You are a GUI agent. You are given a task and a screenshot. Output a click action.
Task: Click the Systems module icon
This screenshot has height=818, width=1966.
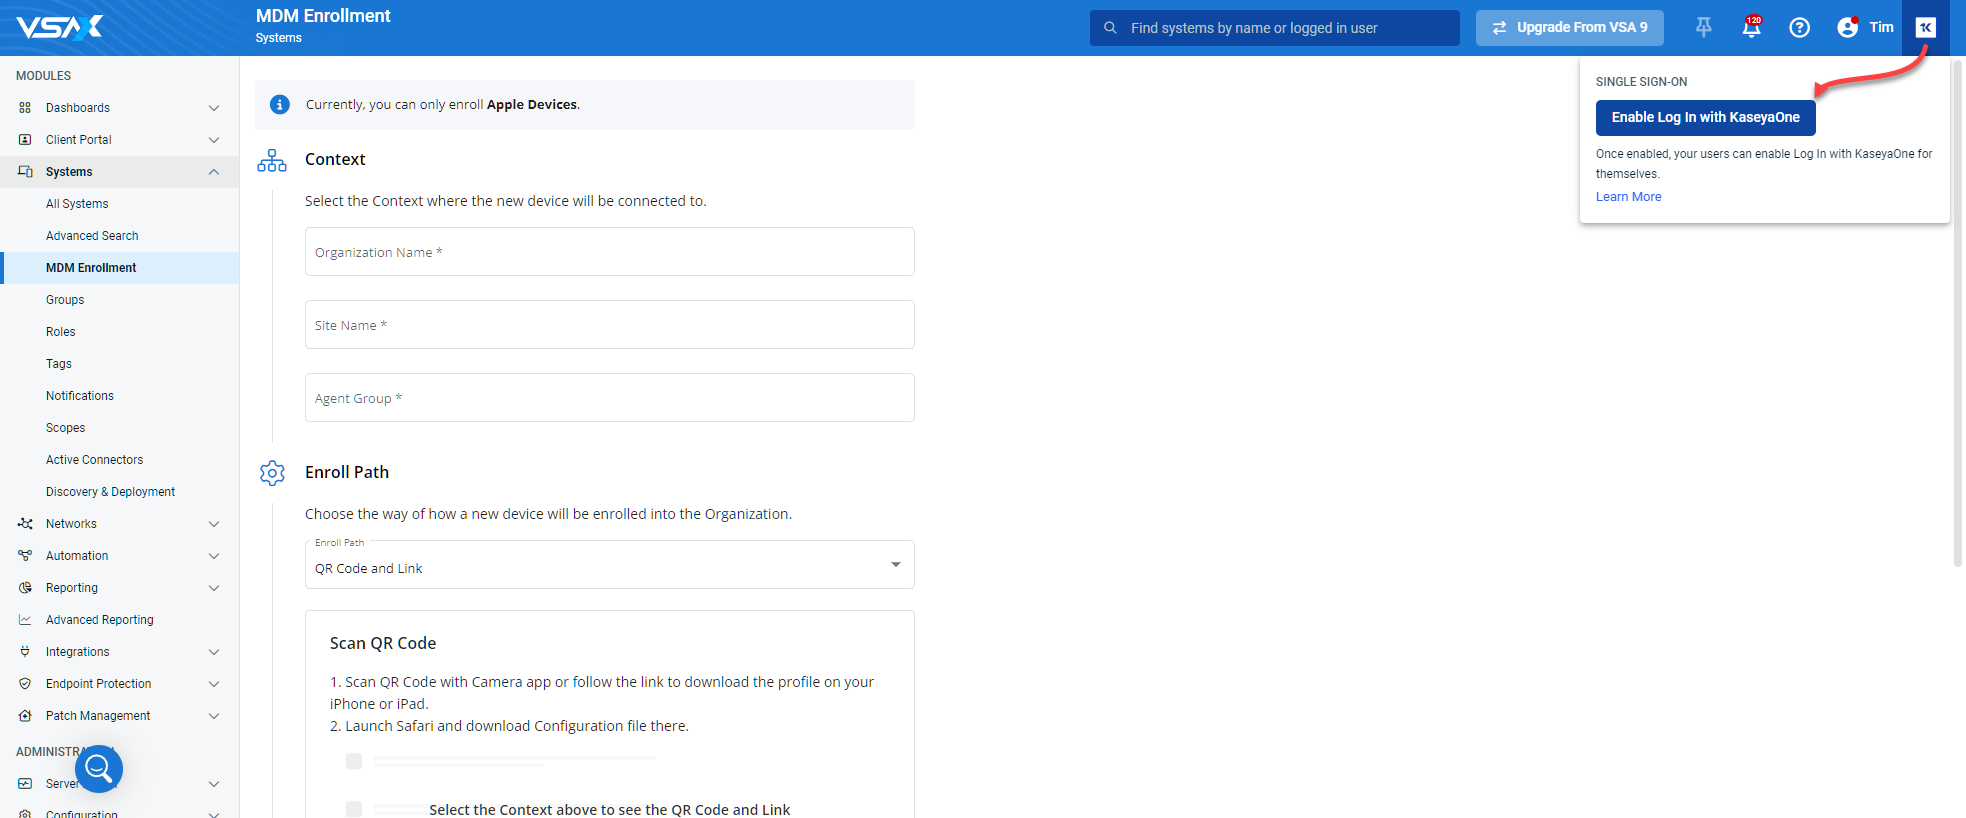25,172
